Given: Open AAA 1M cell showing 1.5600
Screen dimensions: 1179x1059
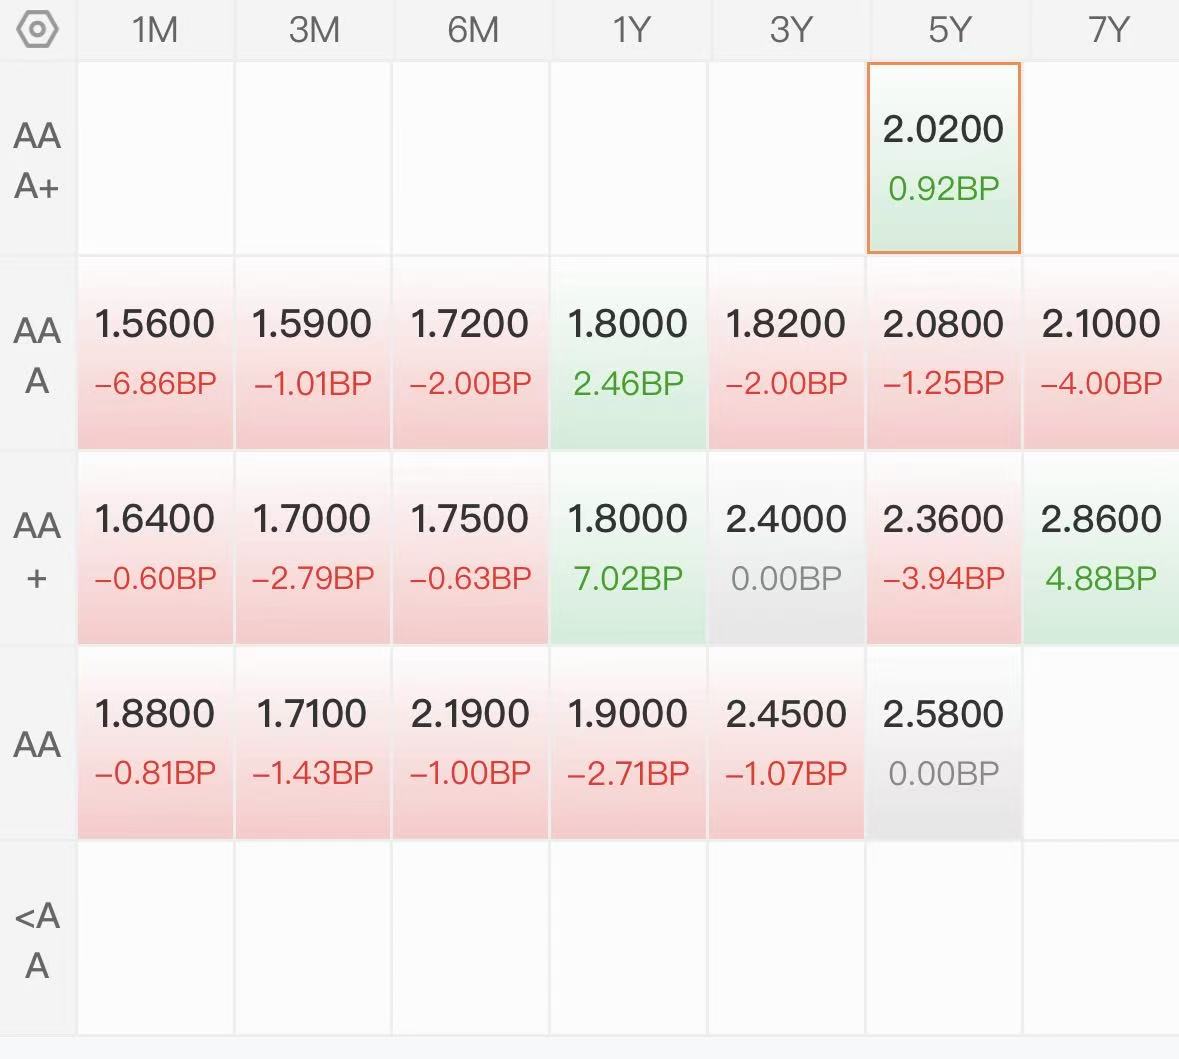Looking at the screenshot, I should [x=155, y=353].
